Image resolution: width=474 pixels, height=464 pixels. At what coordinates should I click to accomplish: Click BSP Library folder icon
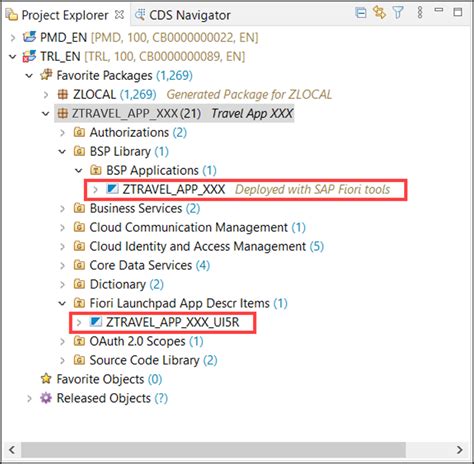pyautogui.click(x=79, y=151)
